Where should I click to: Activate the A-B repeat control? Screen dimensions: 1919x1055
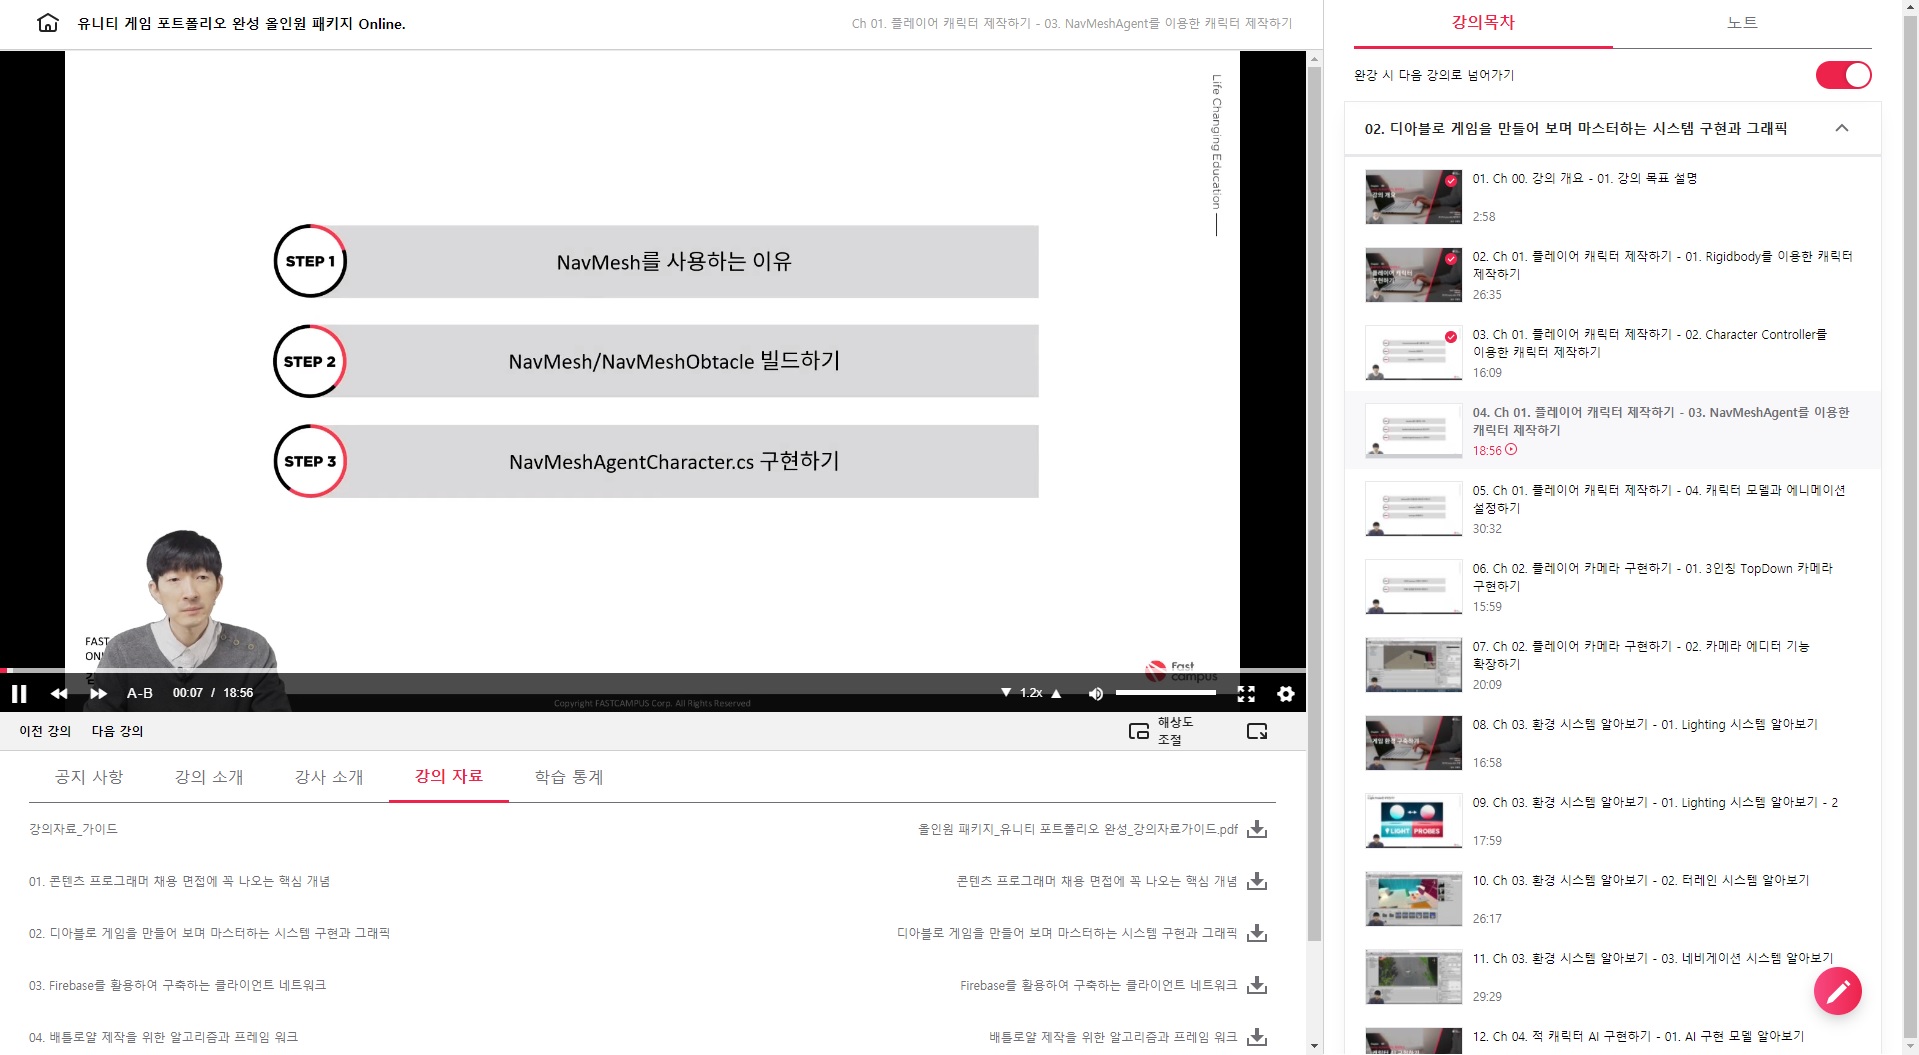[140, 693]
